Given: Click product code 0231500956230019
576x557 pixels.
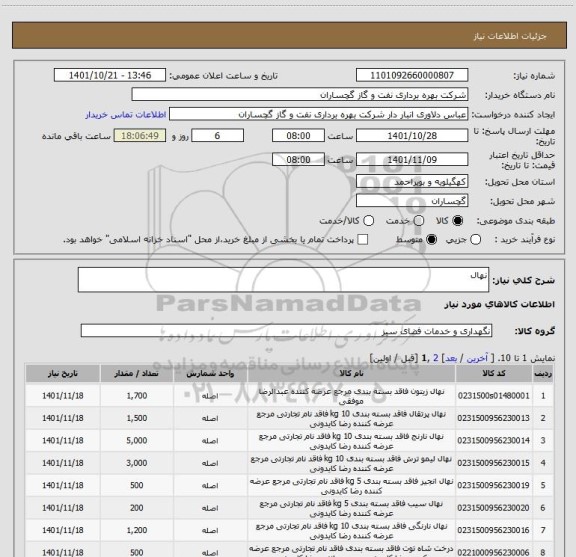Looking at the screenshot, I should tap(494, 485).
